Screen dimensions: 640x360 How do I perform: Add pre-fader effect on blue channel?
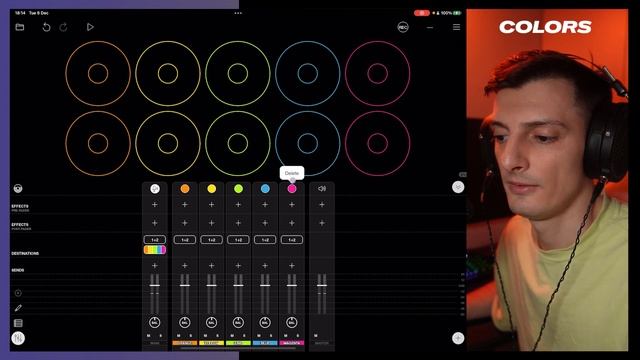(x=265, y=204)
